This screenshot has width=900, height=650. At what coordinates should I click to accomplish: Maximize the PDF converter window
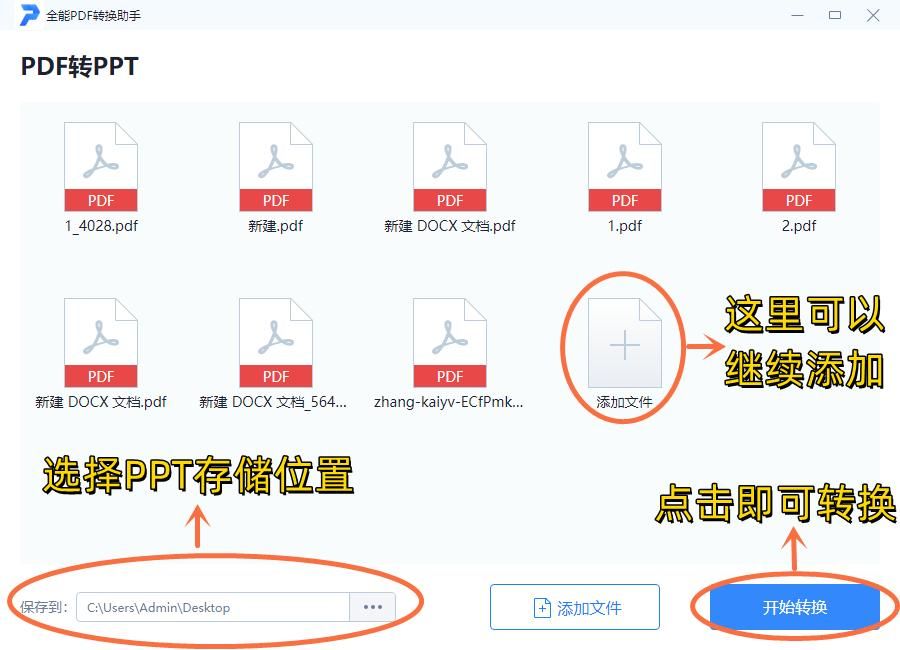(x=835, y=15)
